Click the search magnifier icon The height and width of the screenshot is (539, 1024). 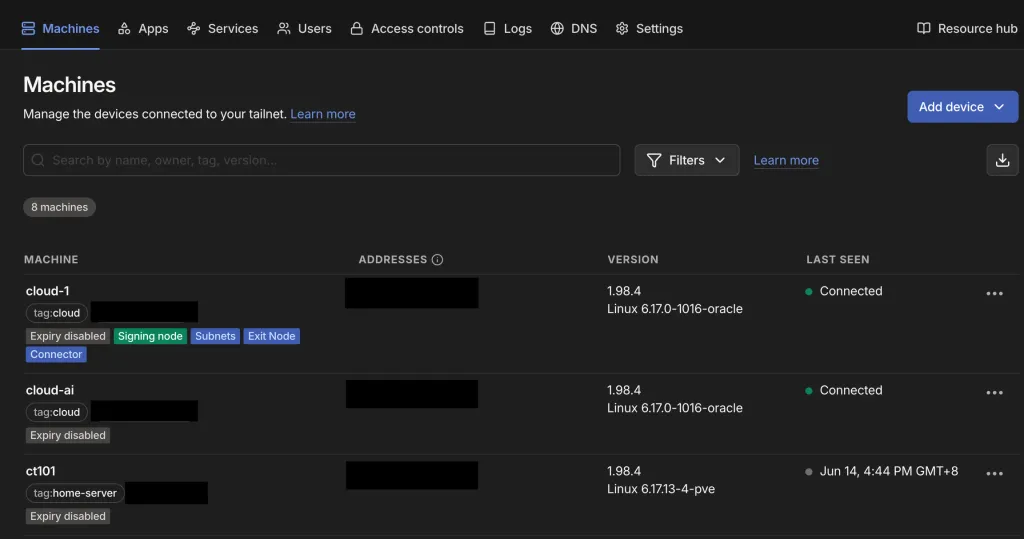pyautogui.click(x=38, y=160)
